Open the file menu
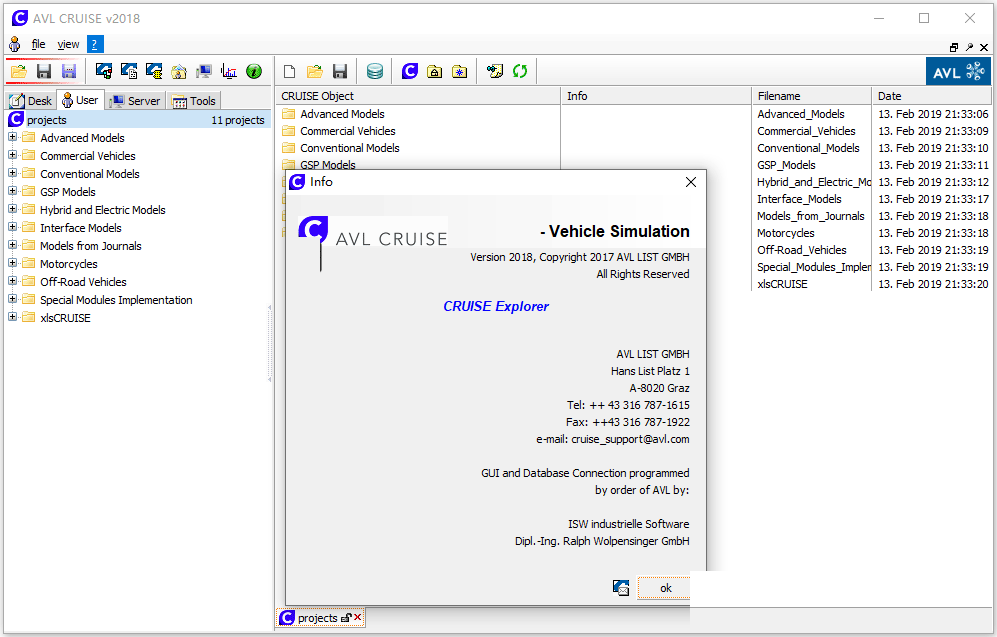The height and width of the screenshot is (637, 997). click(38, 44)
